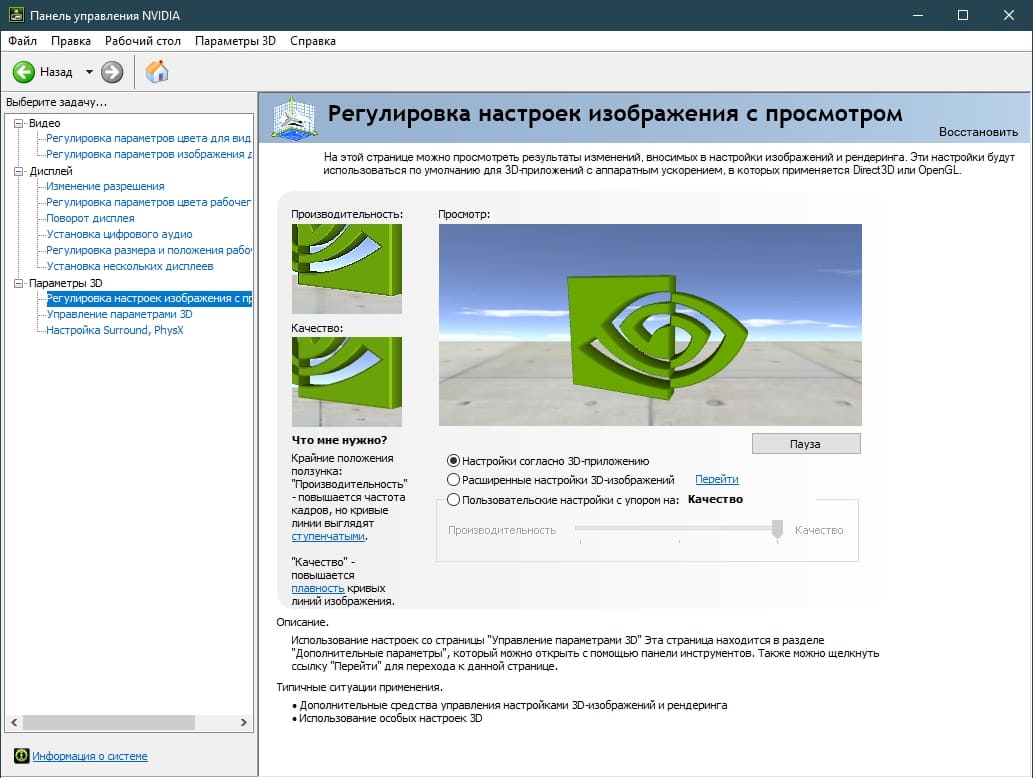Select Расширенные настройки 3D-изображений radio button
The width and height of the screenshot is (1033, 778).
pyautogui.click(x=453, y=480)
